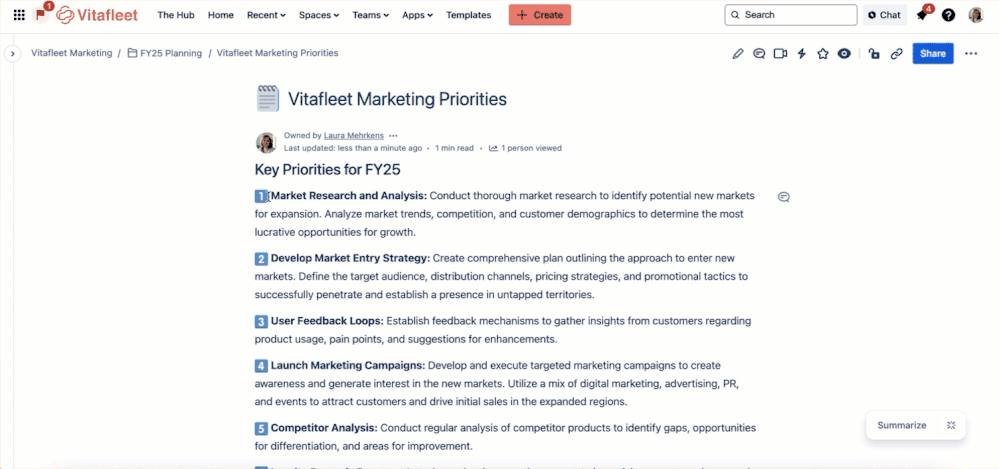Open the Laura Mehrkens owner link
Screen dimensions: 999x469
(354, 135)
